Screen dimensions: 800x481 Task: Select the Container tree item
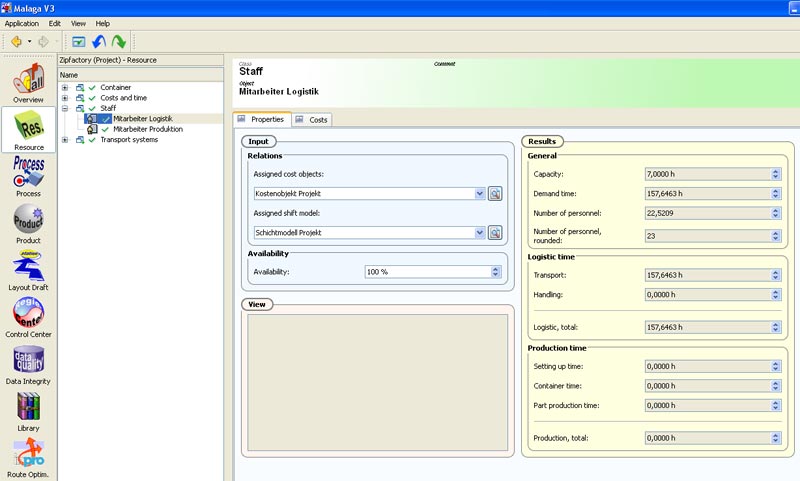(115, 88)
